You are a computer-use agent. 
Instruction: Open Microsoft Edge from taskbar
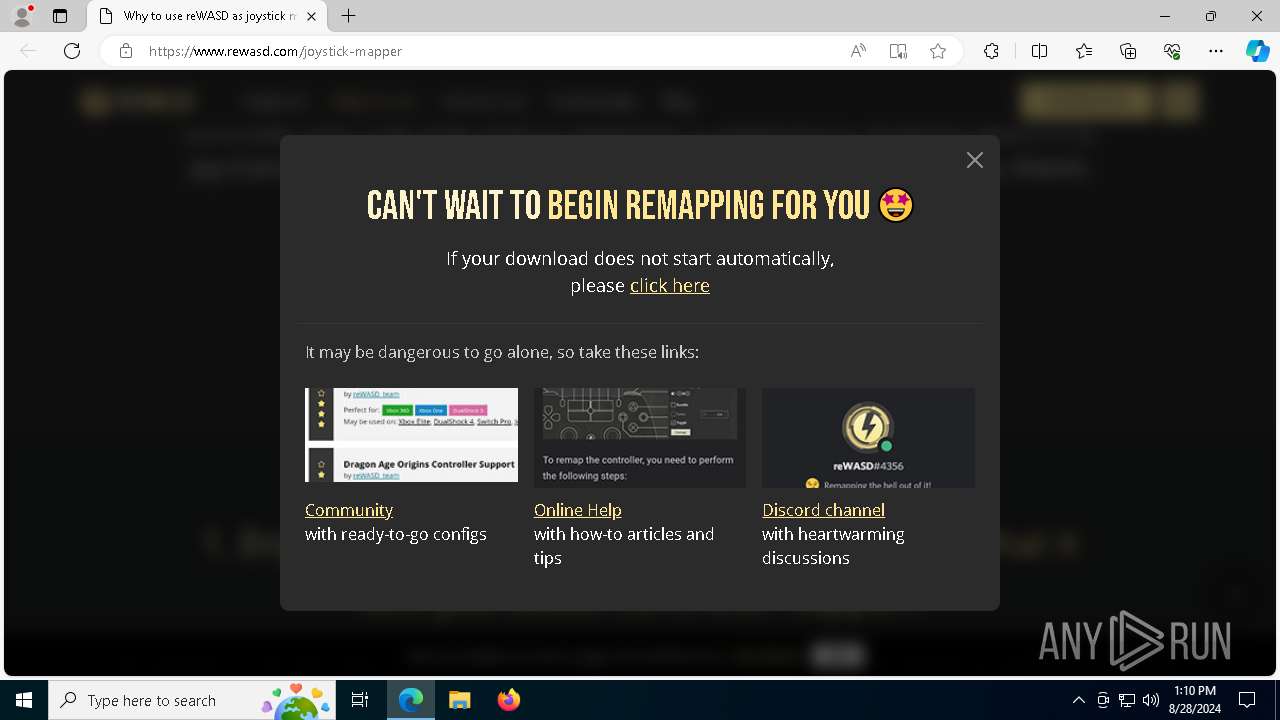(x=411, y=700)
